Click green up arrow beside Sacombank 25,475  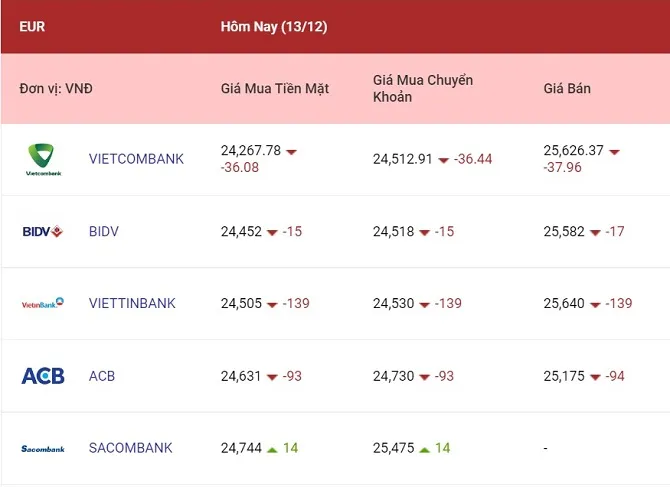(x=423, y=449)
